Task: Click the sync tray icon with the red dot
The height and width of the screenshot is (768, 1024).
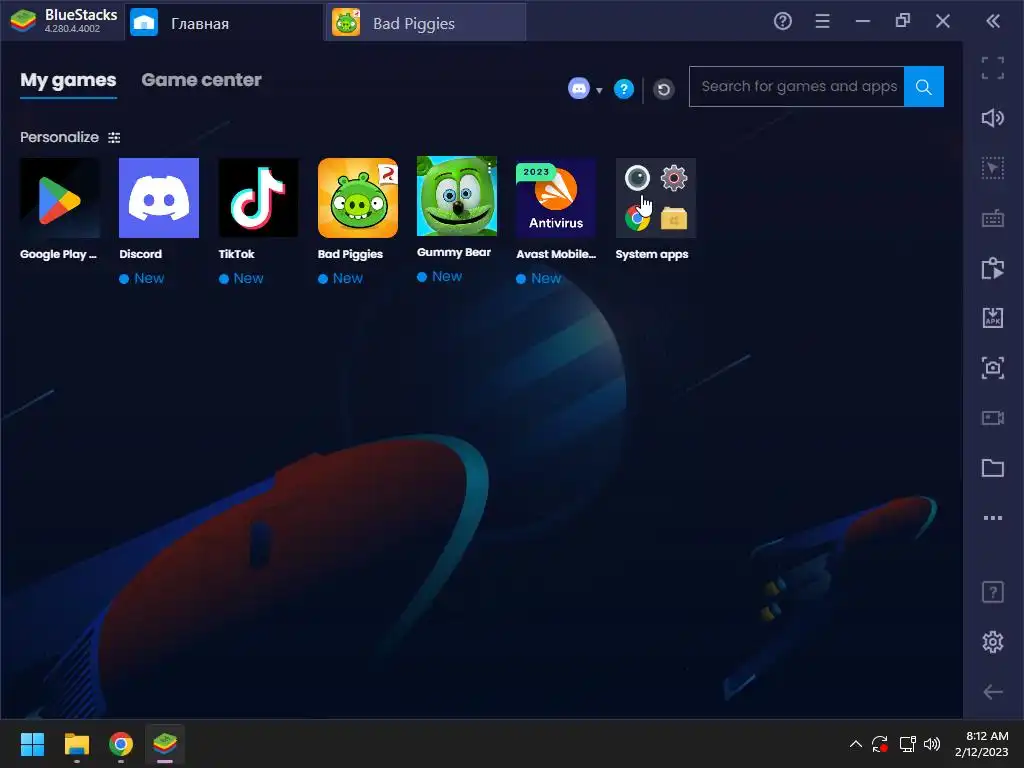Action: pyautogui.click(x=880, y=744)
